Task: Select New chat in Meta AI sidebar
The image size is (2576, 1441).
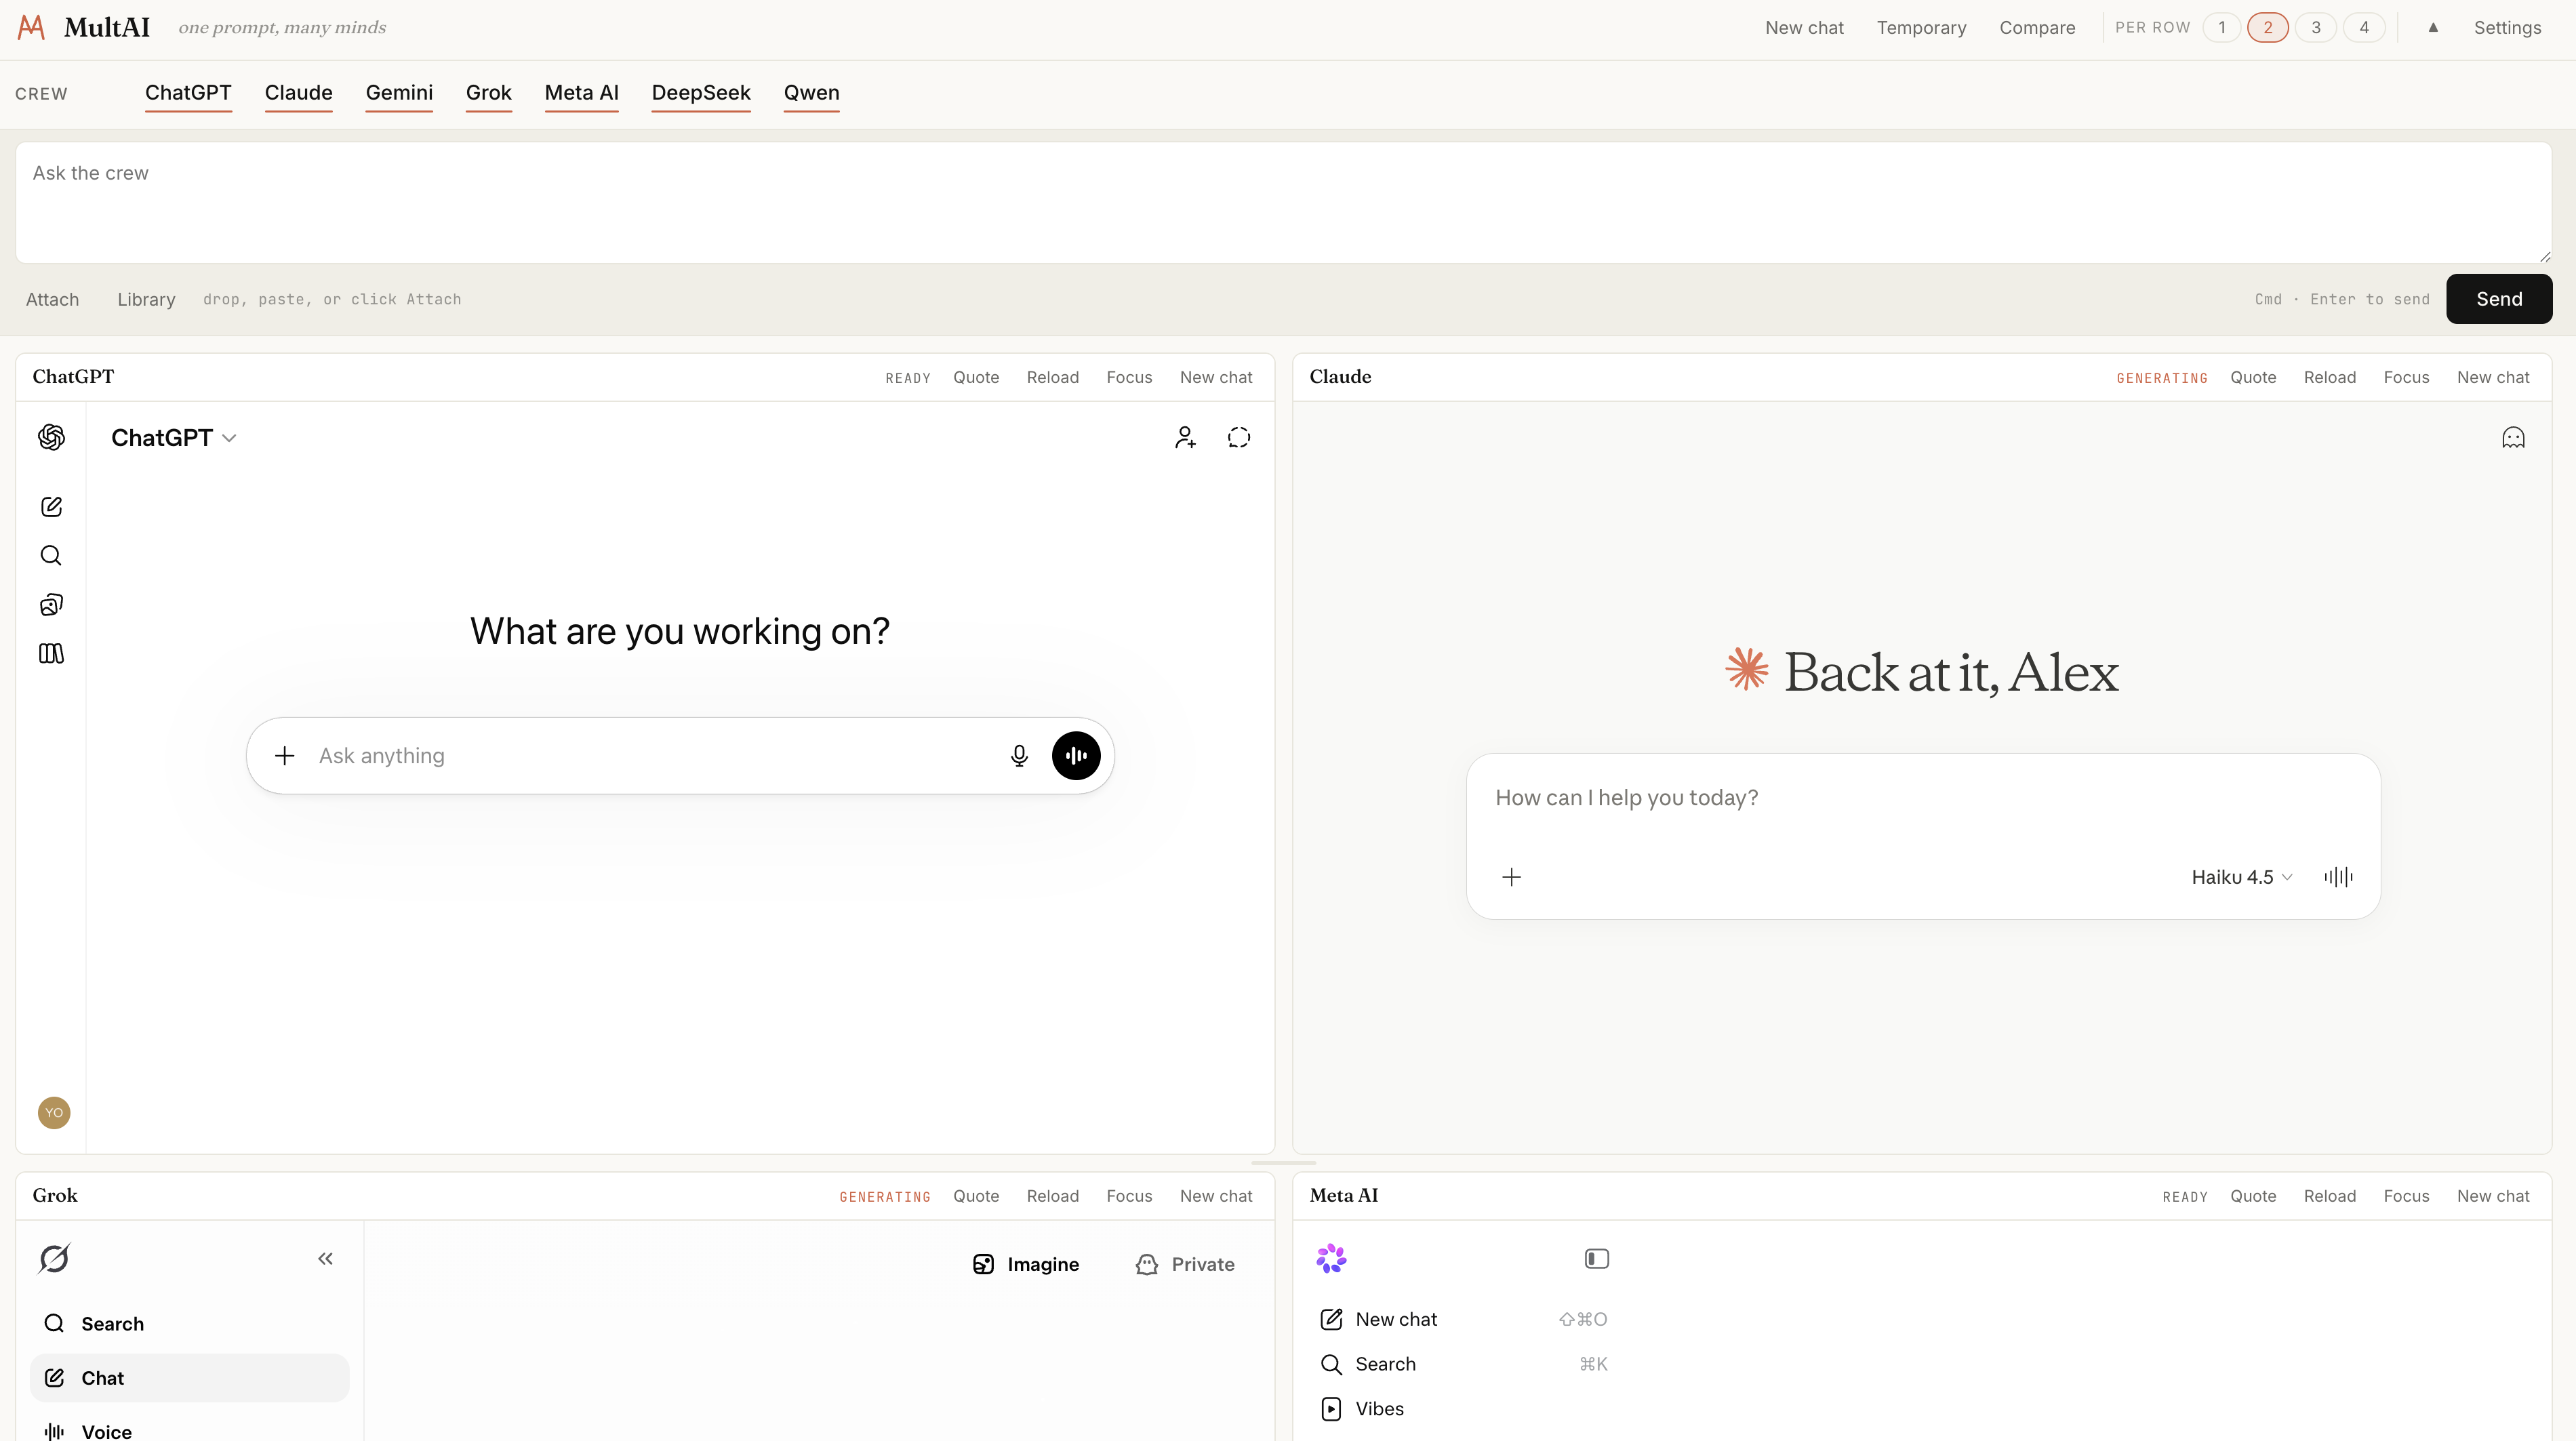Action: pyautogui.click(x=1464, y=1319)
